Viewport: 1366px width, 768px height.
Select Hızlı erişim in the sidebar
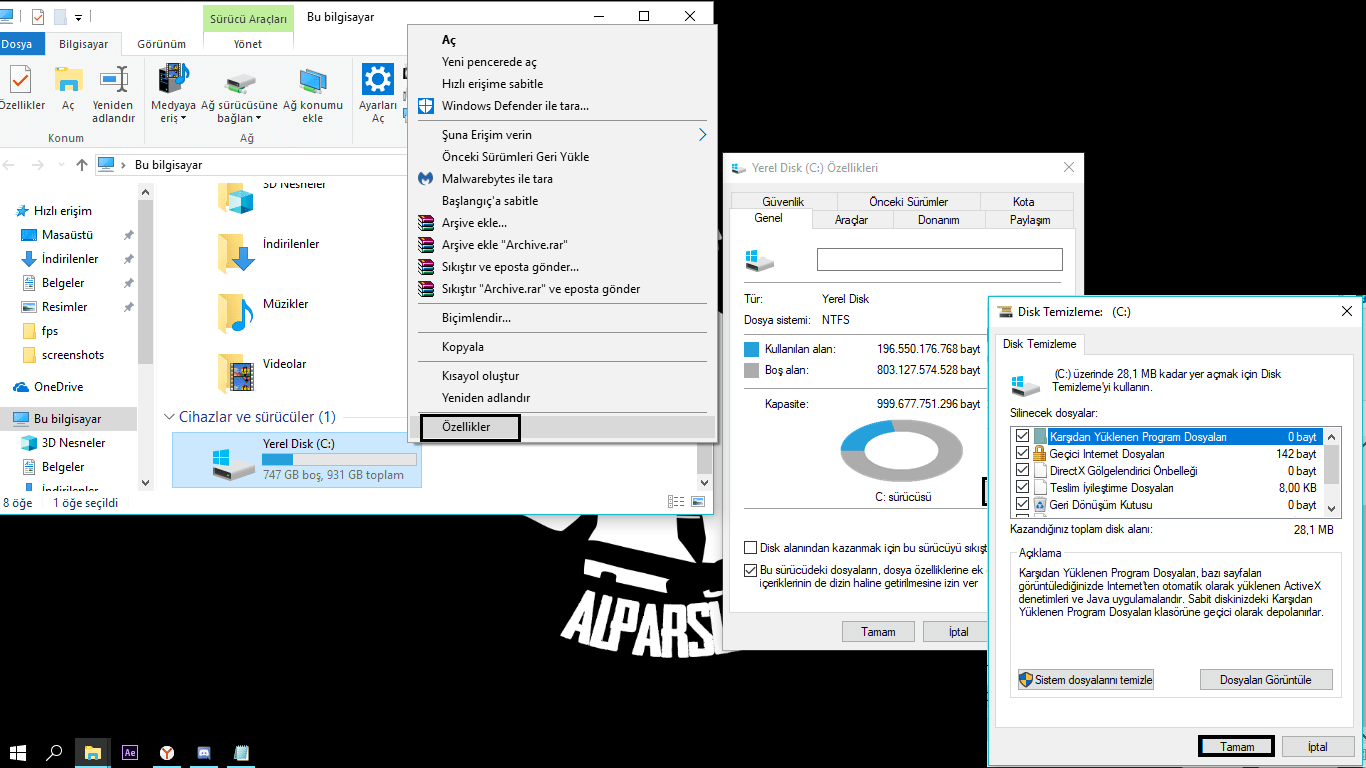tap(63, 211)
